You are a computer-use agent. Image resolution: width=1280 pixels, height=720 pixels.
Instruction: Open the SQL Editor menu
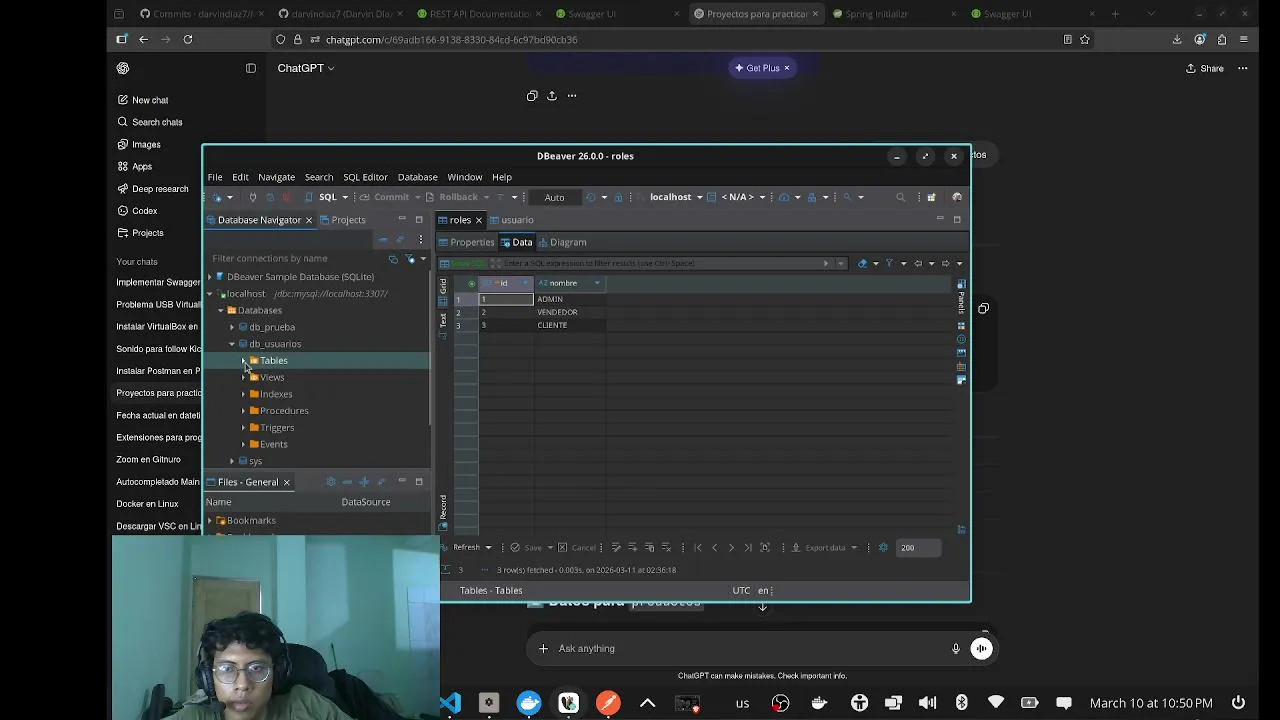[365, 177]
